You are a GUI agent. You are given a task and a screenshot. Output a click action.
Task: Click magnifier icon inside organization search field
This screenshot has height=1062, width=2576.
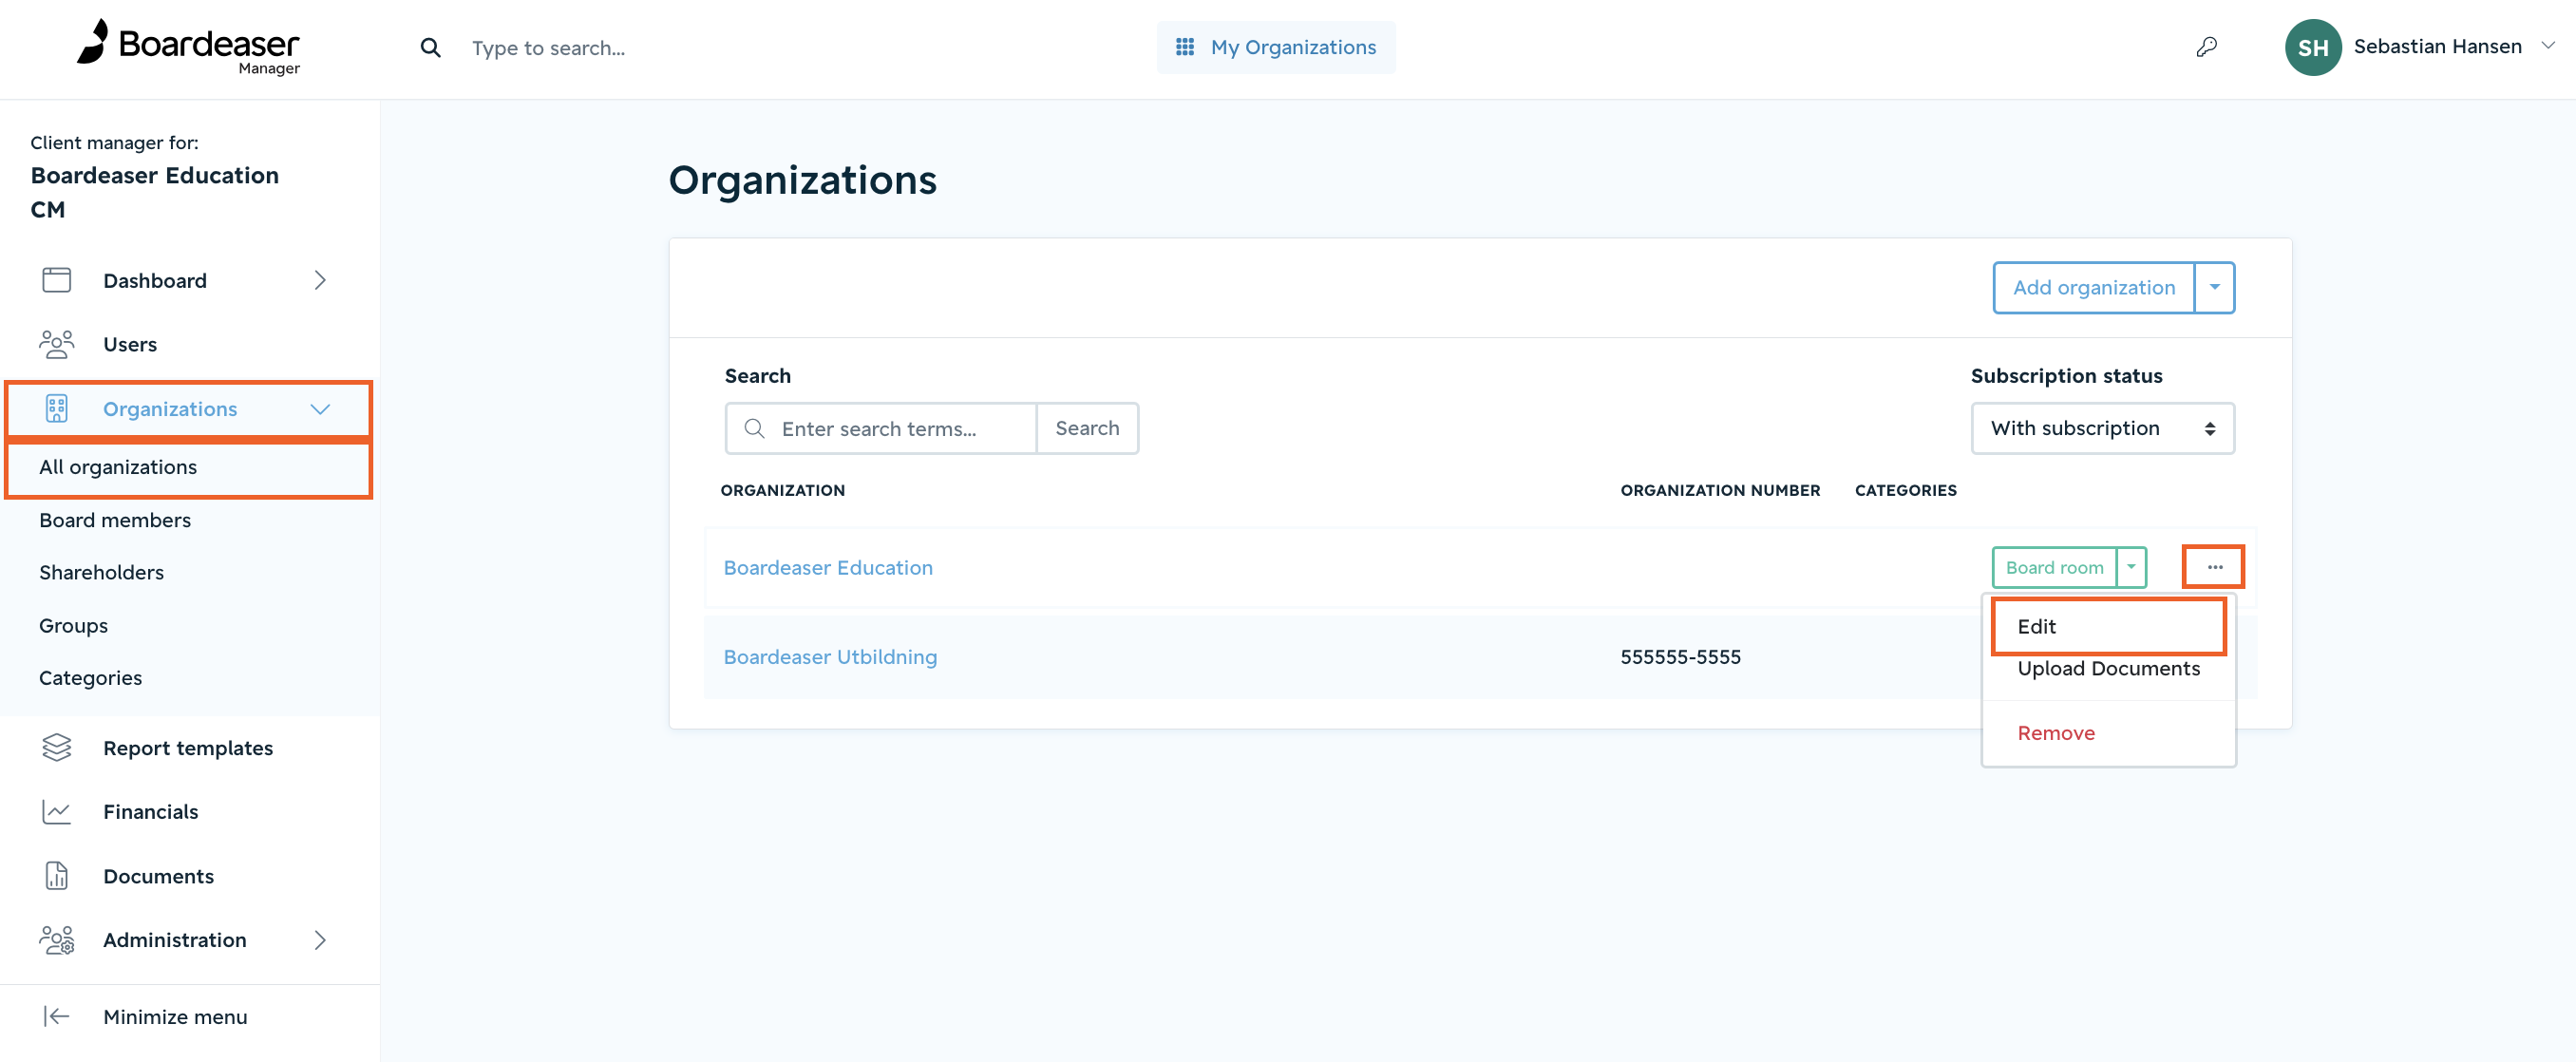(755, 429)
